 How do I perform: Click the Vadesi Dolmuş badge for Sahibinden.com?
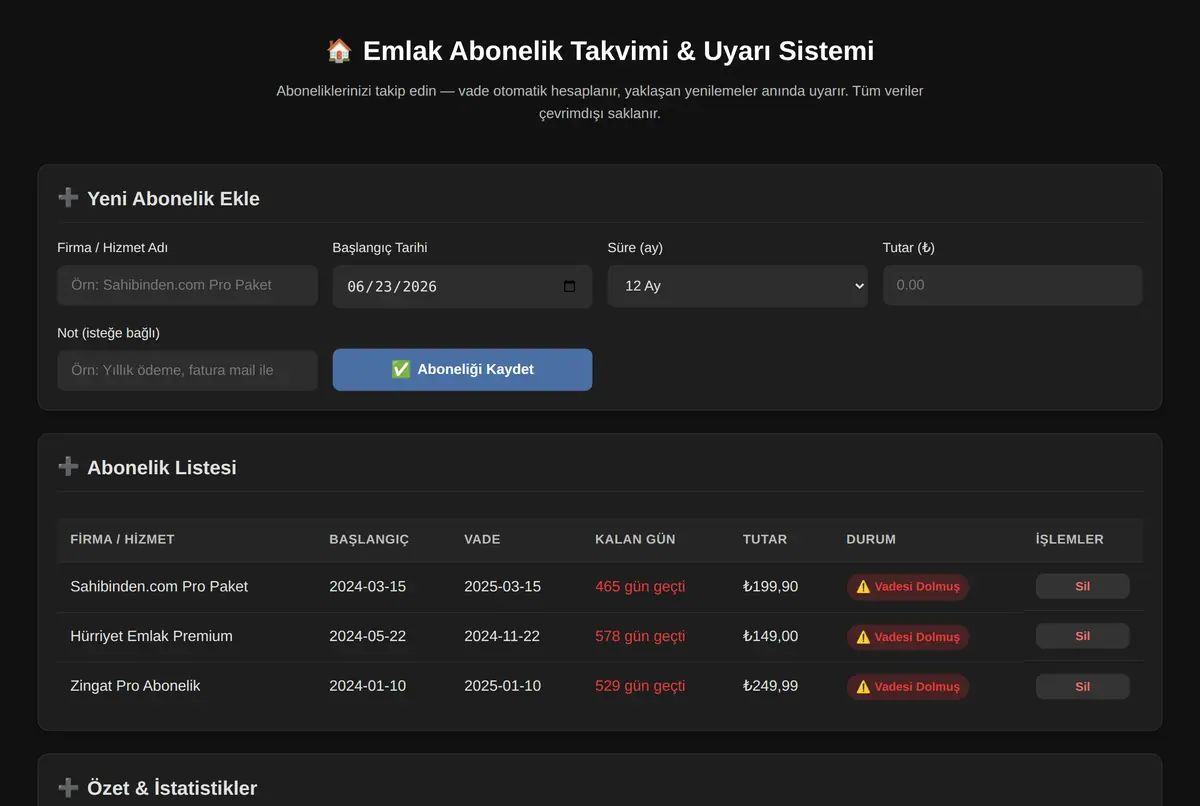[x=907, y=587]
